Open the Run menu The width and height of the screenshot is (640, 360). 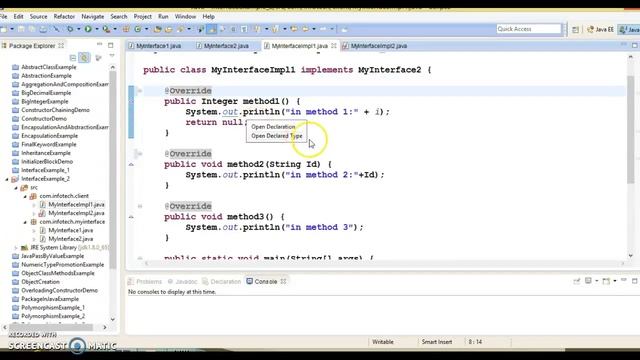pos(163,16)
